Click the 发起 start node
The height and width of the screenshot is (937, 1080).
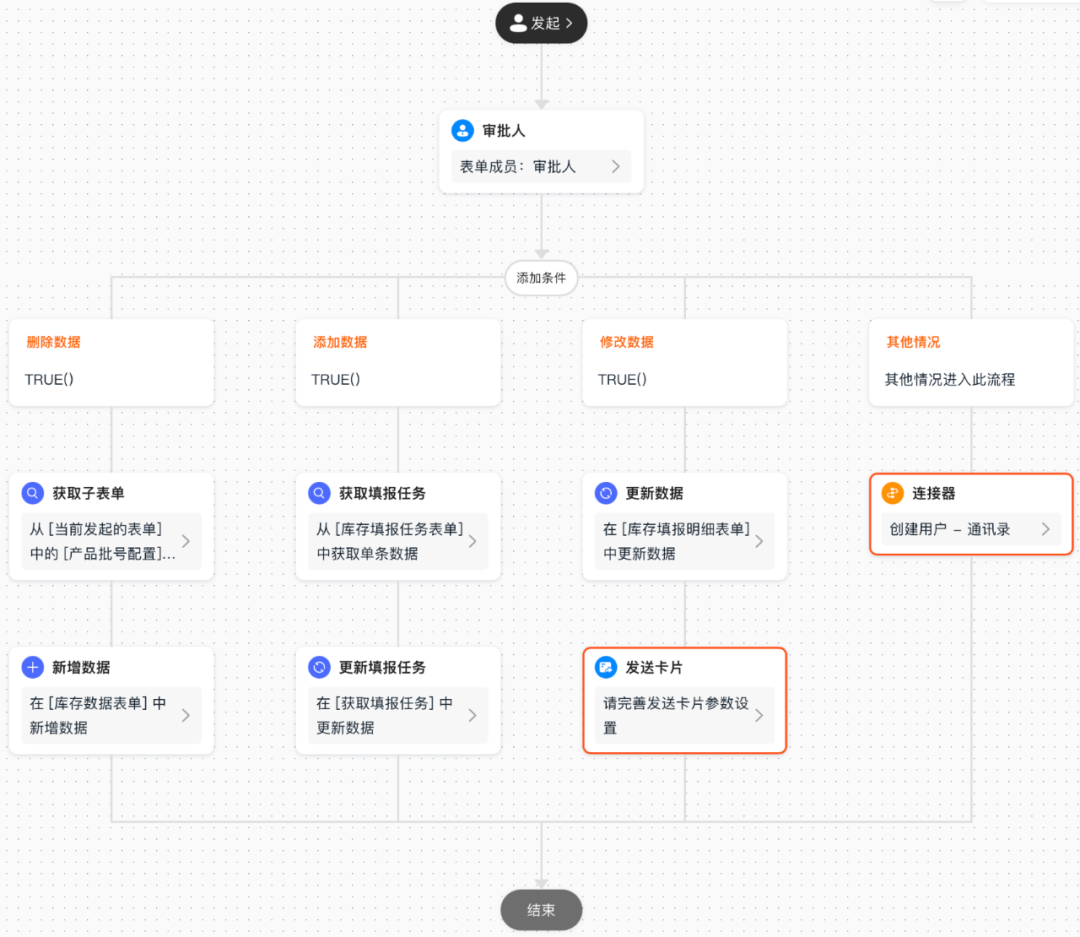point(541,23)
